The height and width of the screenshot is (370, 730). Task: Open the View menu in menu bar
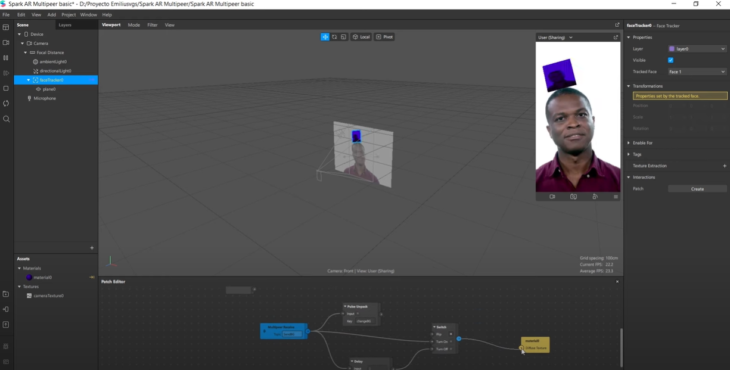[x=36, y=15]
